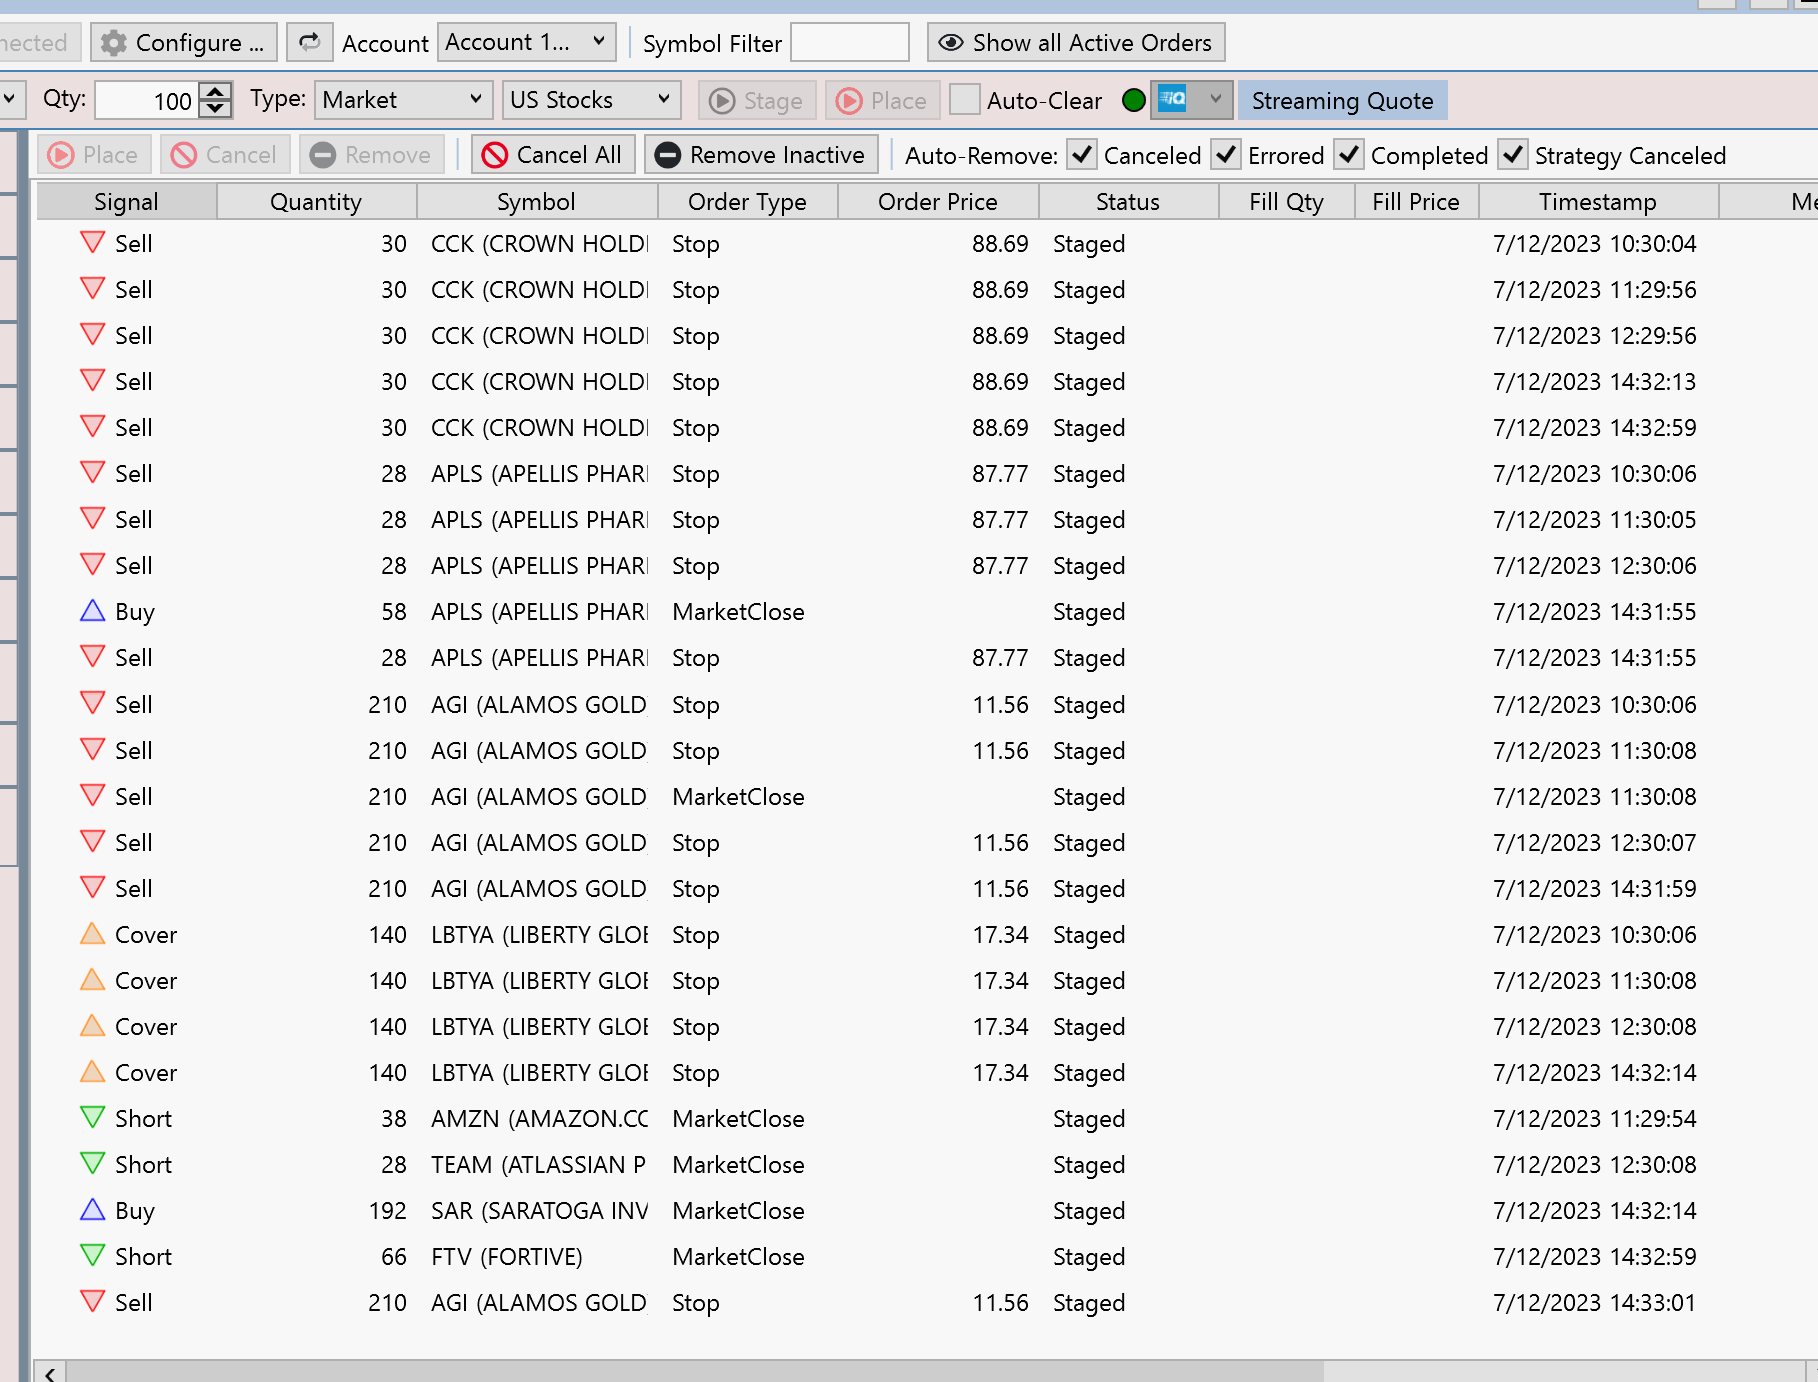Click the Configure gear button

[184, 43]
